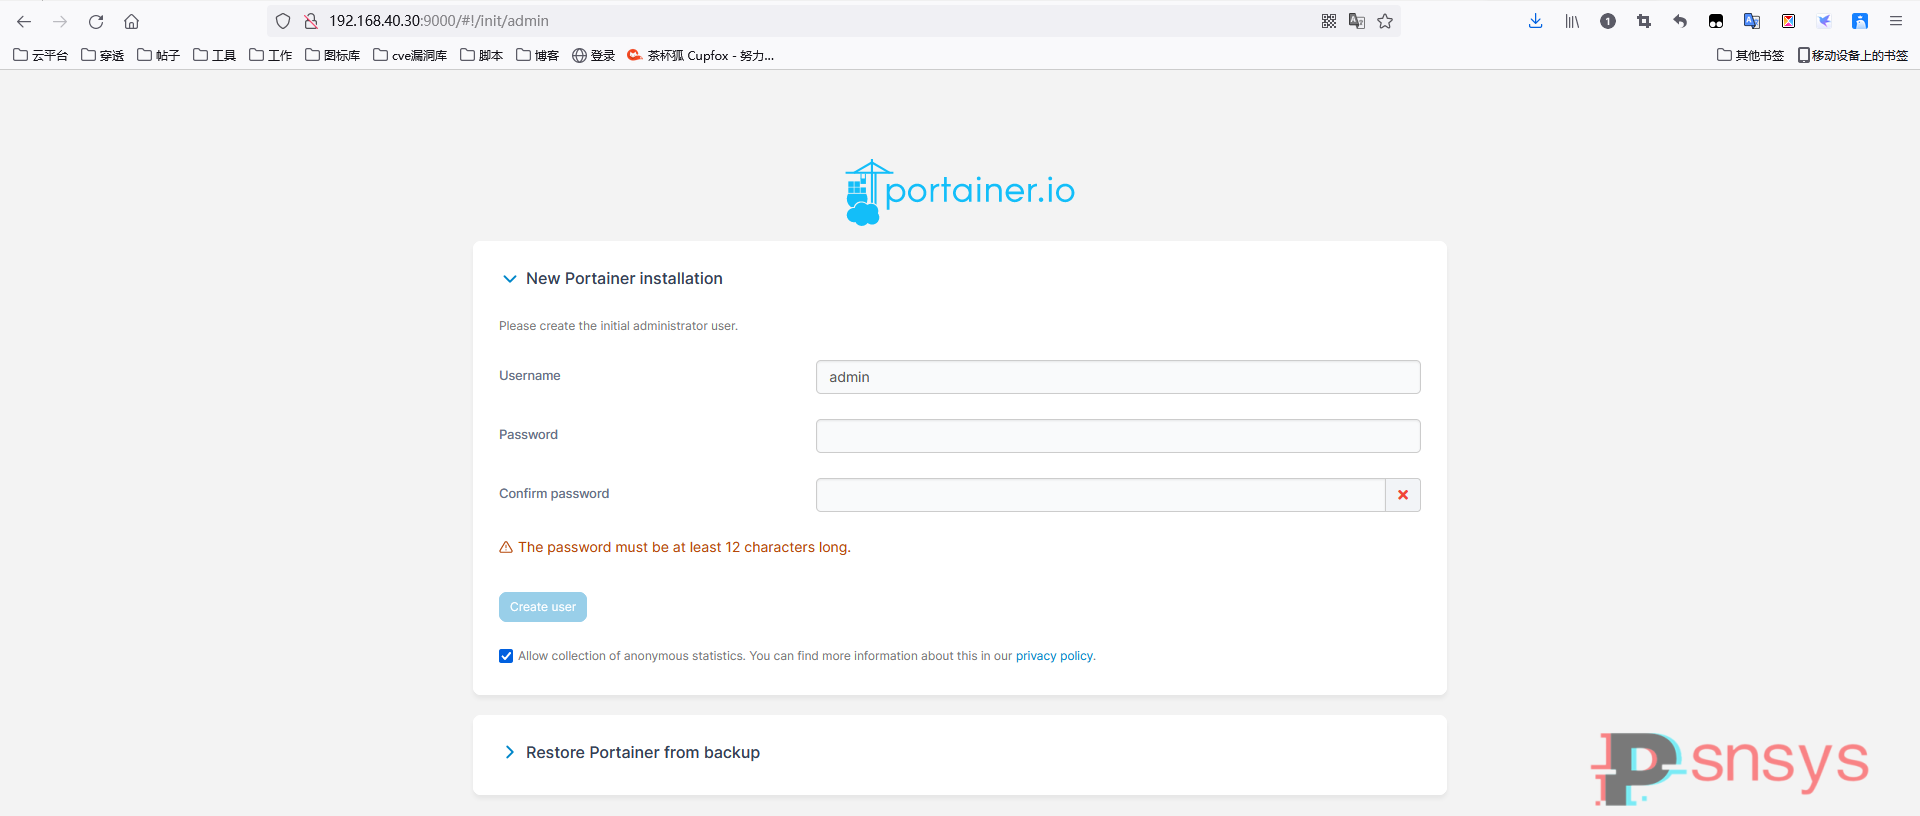Open 其他书签 bookmark folder
The image size is (1920, 816).
click(x=1751, y=55)
